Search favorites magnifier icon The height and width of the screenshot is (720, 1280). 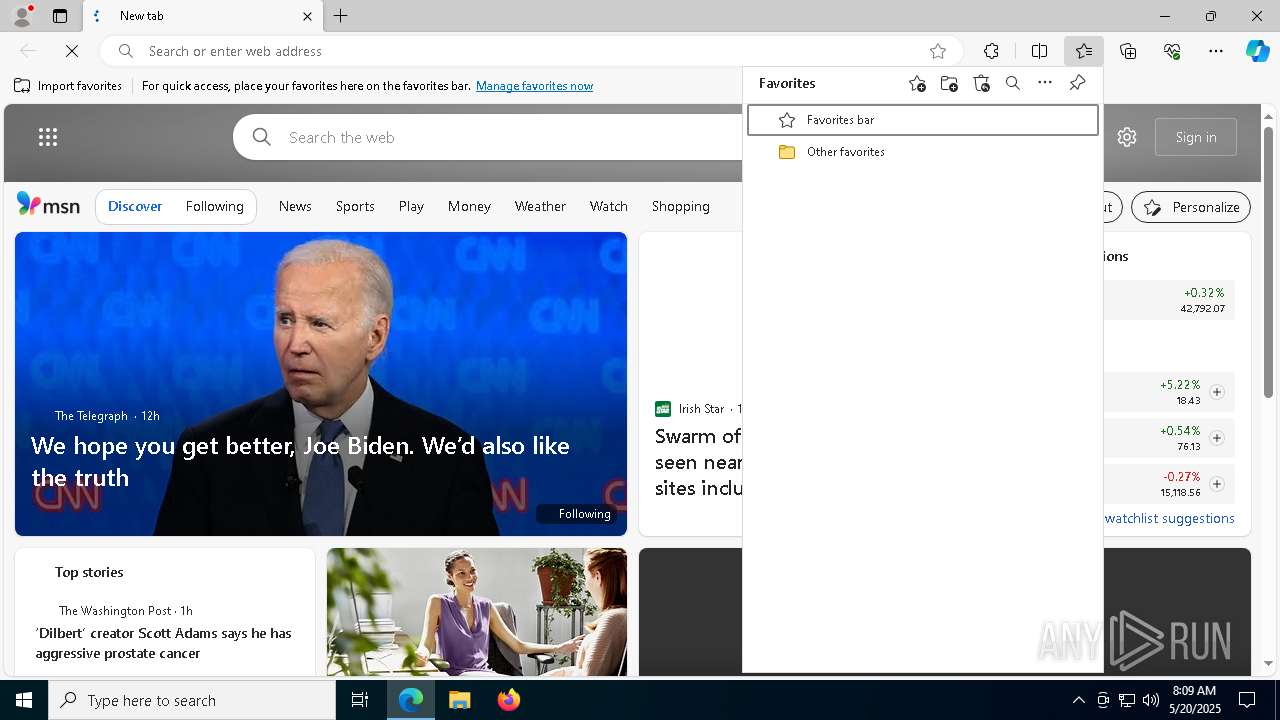(x=1013, y=84)
